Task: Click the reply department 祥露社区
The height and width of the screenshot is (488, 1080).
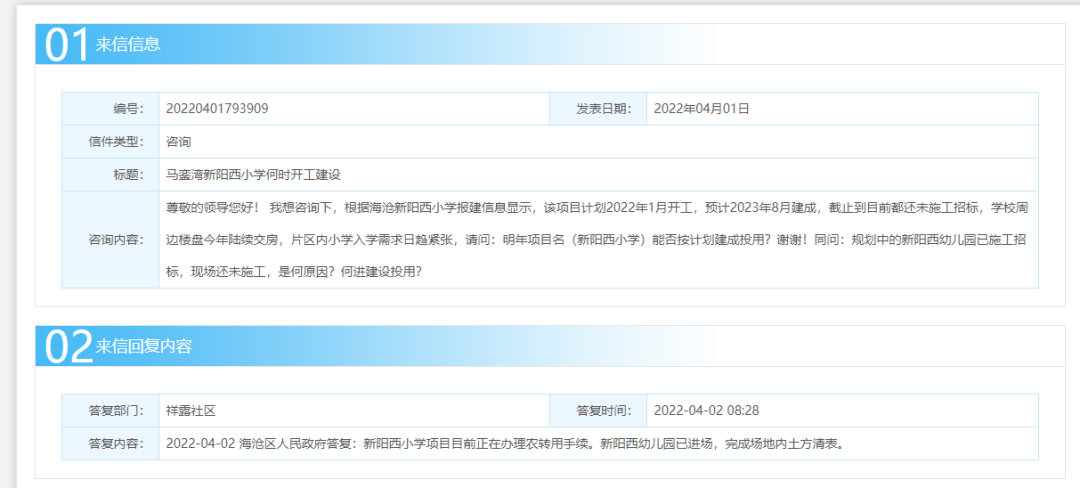Action: tap(191, 410)
